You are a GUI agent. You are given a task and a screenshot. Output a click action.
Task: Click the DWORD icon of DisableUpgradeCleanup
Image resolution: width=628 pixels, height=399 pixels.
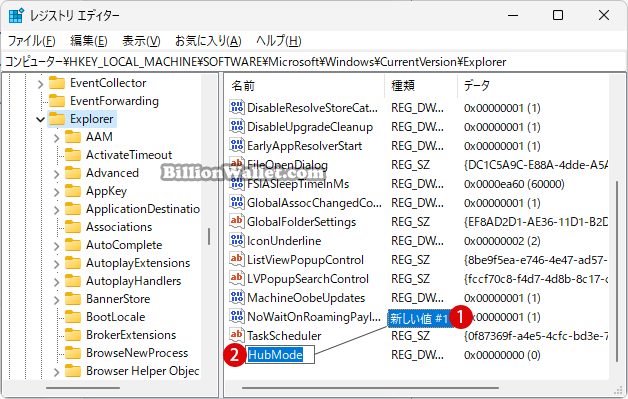[x=237, y=127]
